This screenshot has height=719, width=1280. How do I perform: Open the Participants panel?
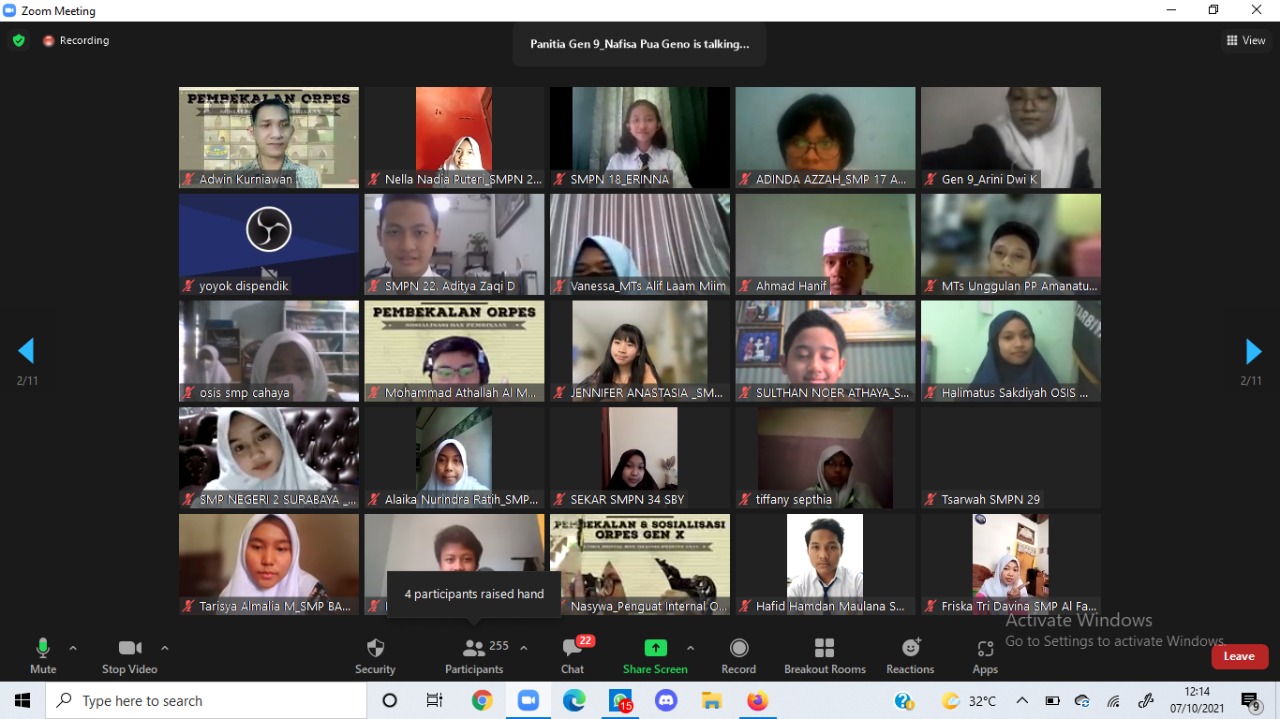point(474,656)
